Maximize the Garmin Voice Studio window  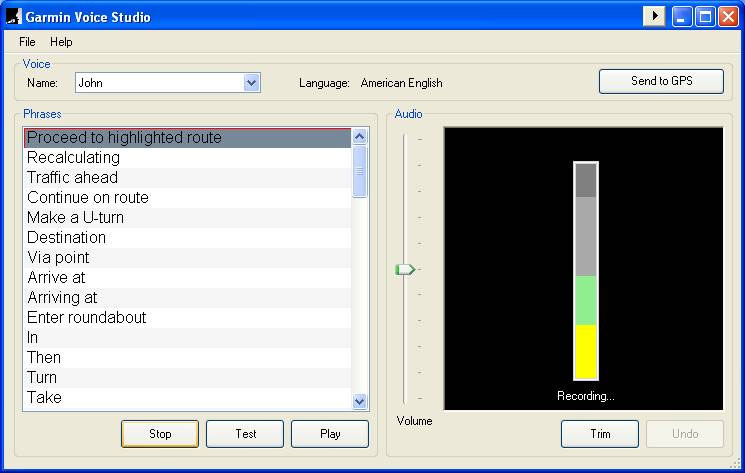pyautogui.click(x=705, y=17)
